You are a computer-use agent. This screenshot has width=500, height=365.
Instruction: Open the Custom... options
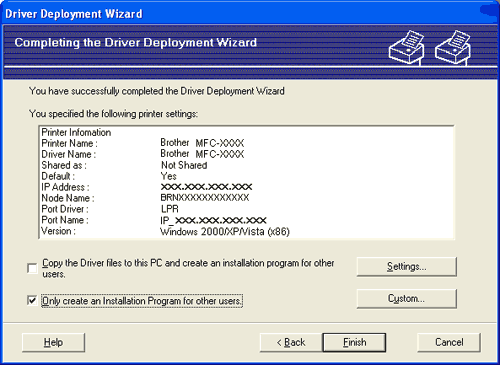pos(406,299)
